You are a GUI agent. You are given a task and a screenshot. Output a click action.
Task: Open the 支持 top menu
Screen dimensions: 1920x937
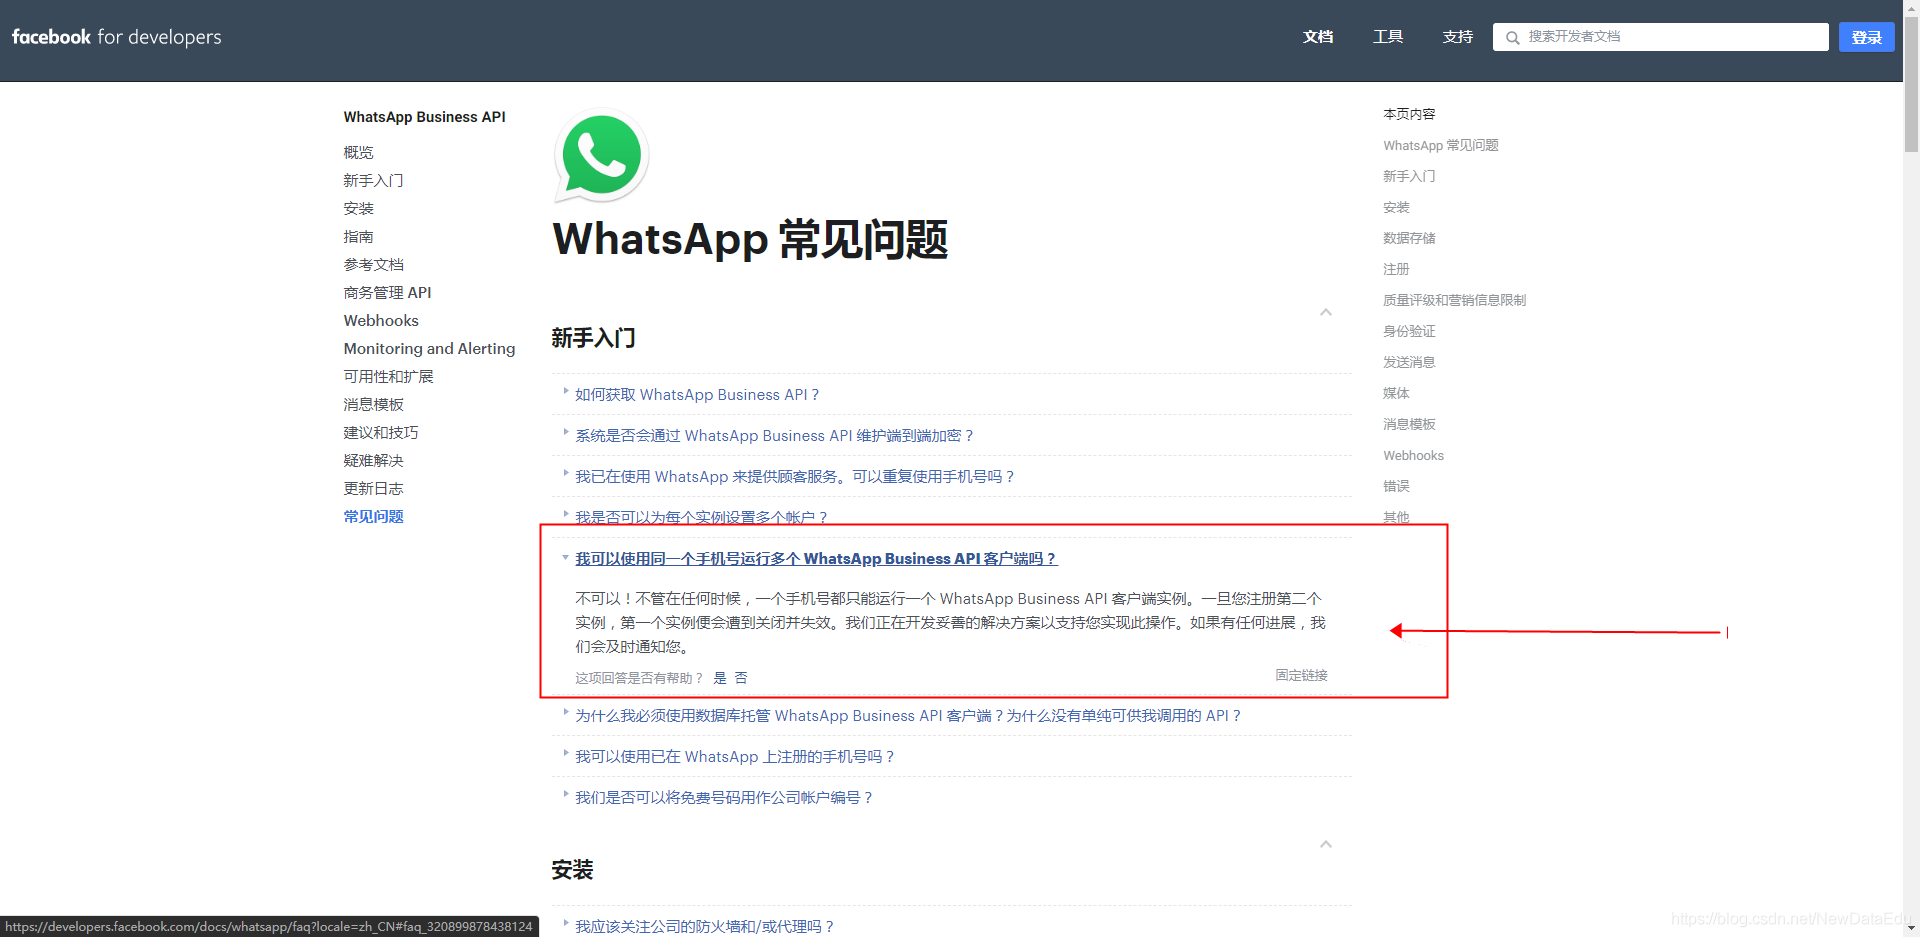(1458, 37)
